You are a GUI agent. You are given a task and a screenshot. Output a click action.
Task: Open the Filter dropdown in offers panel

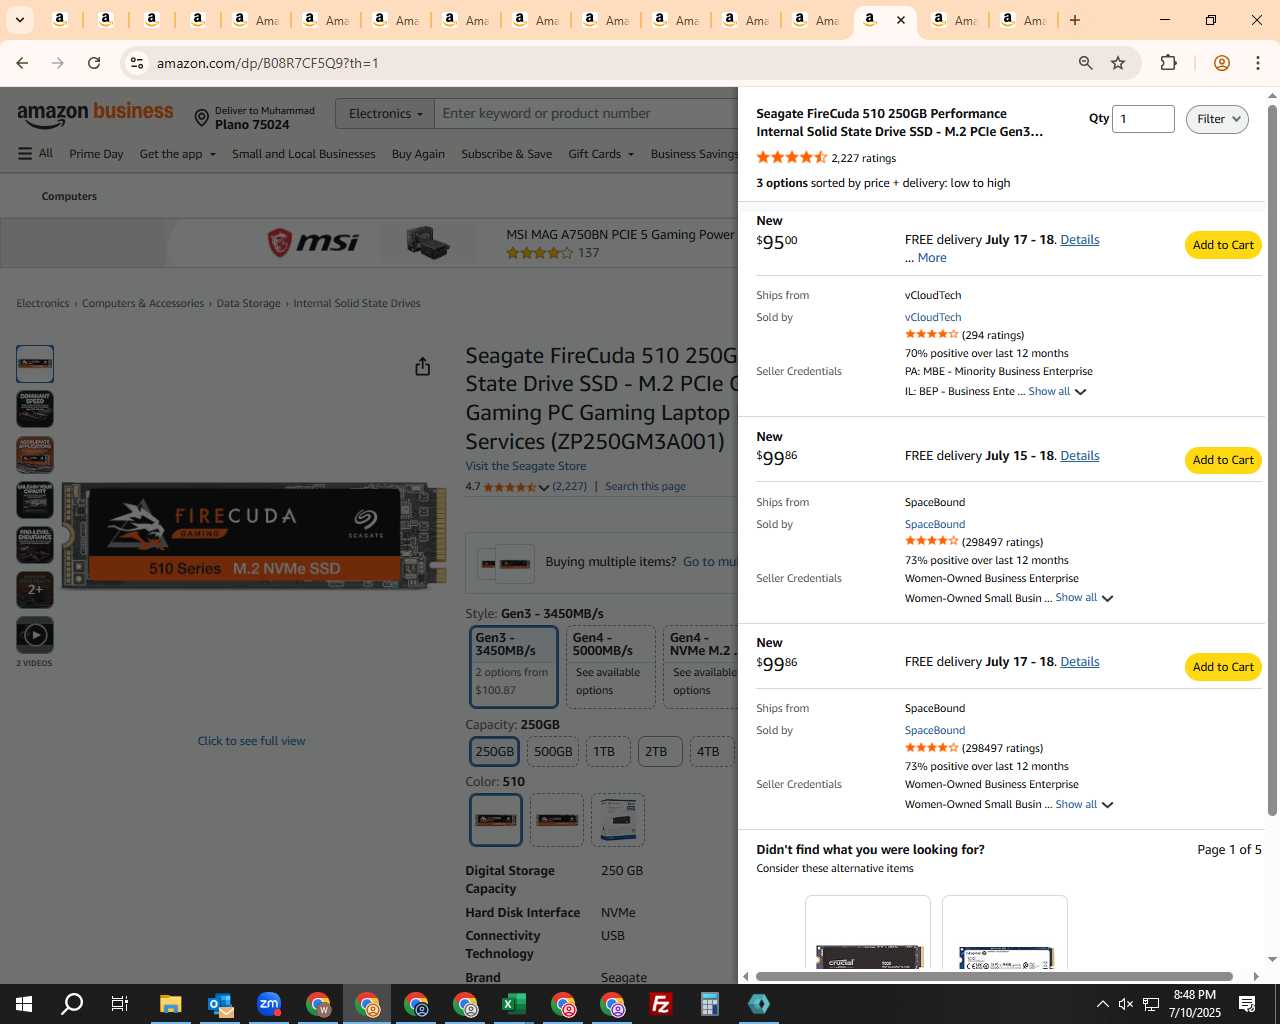coord(1217,119)
